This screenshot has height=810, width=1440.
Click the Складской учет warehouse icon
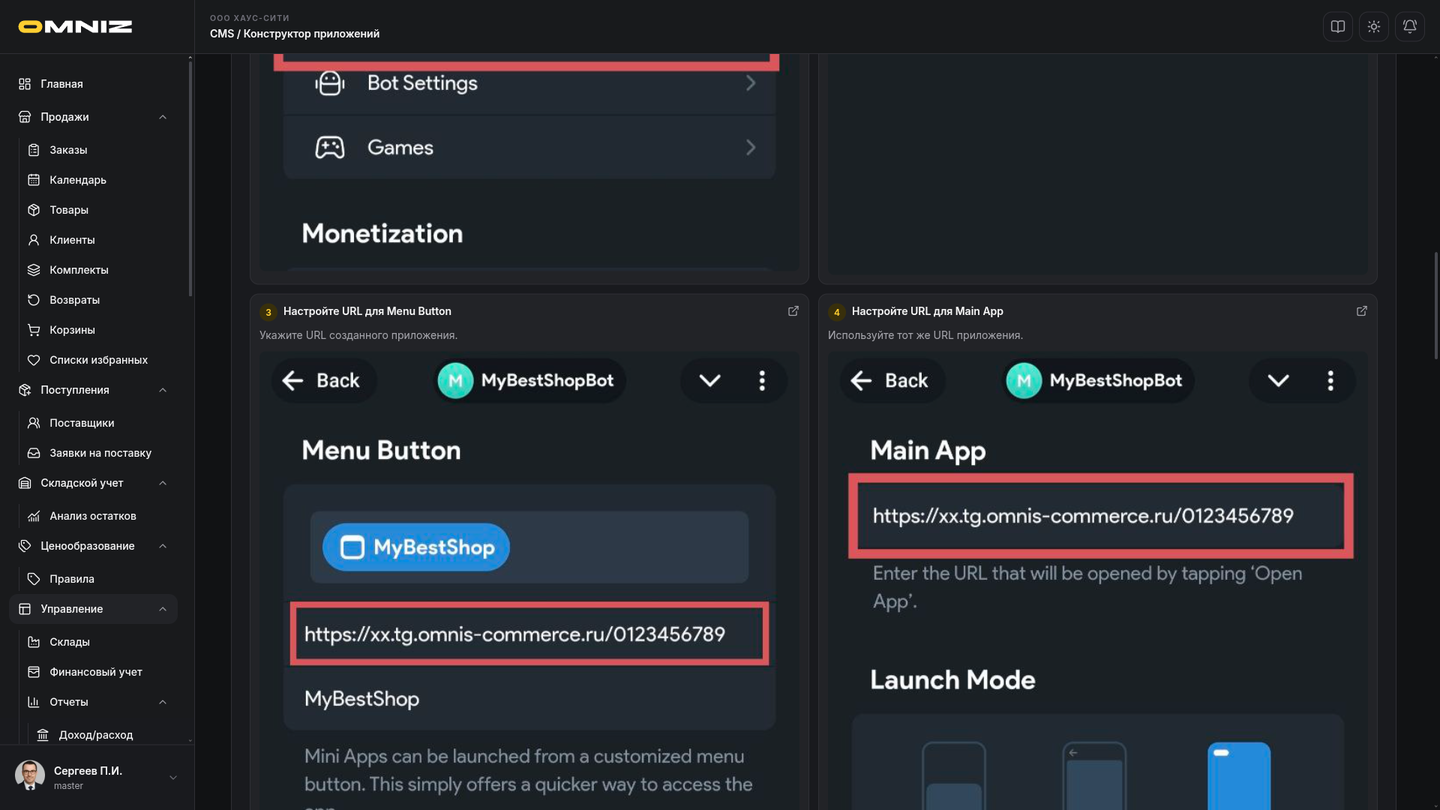[x=25, y=483]
